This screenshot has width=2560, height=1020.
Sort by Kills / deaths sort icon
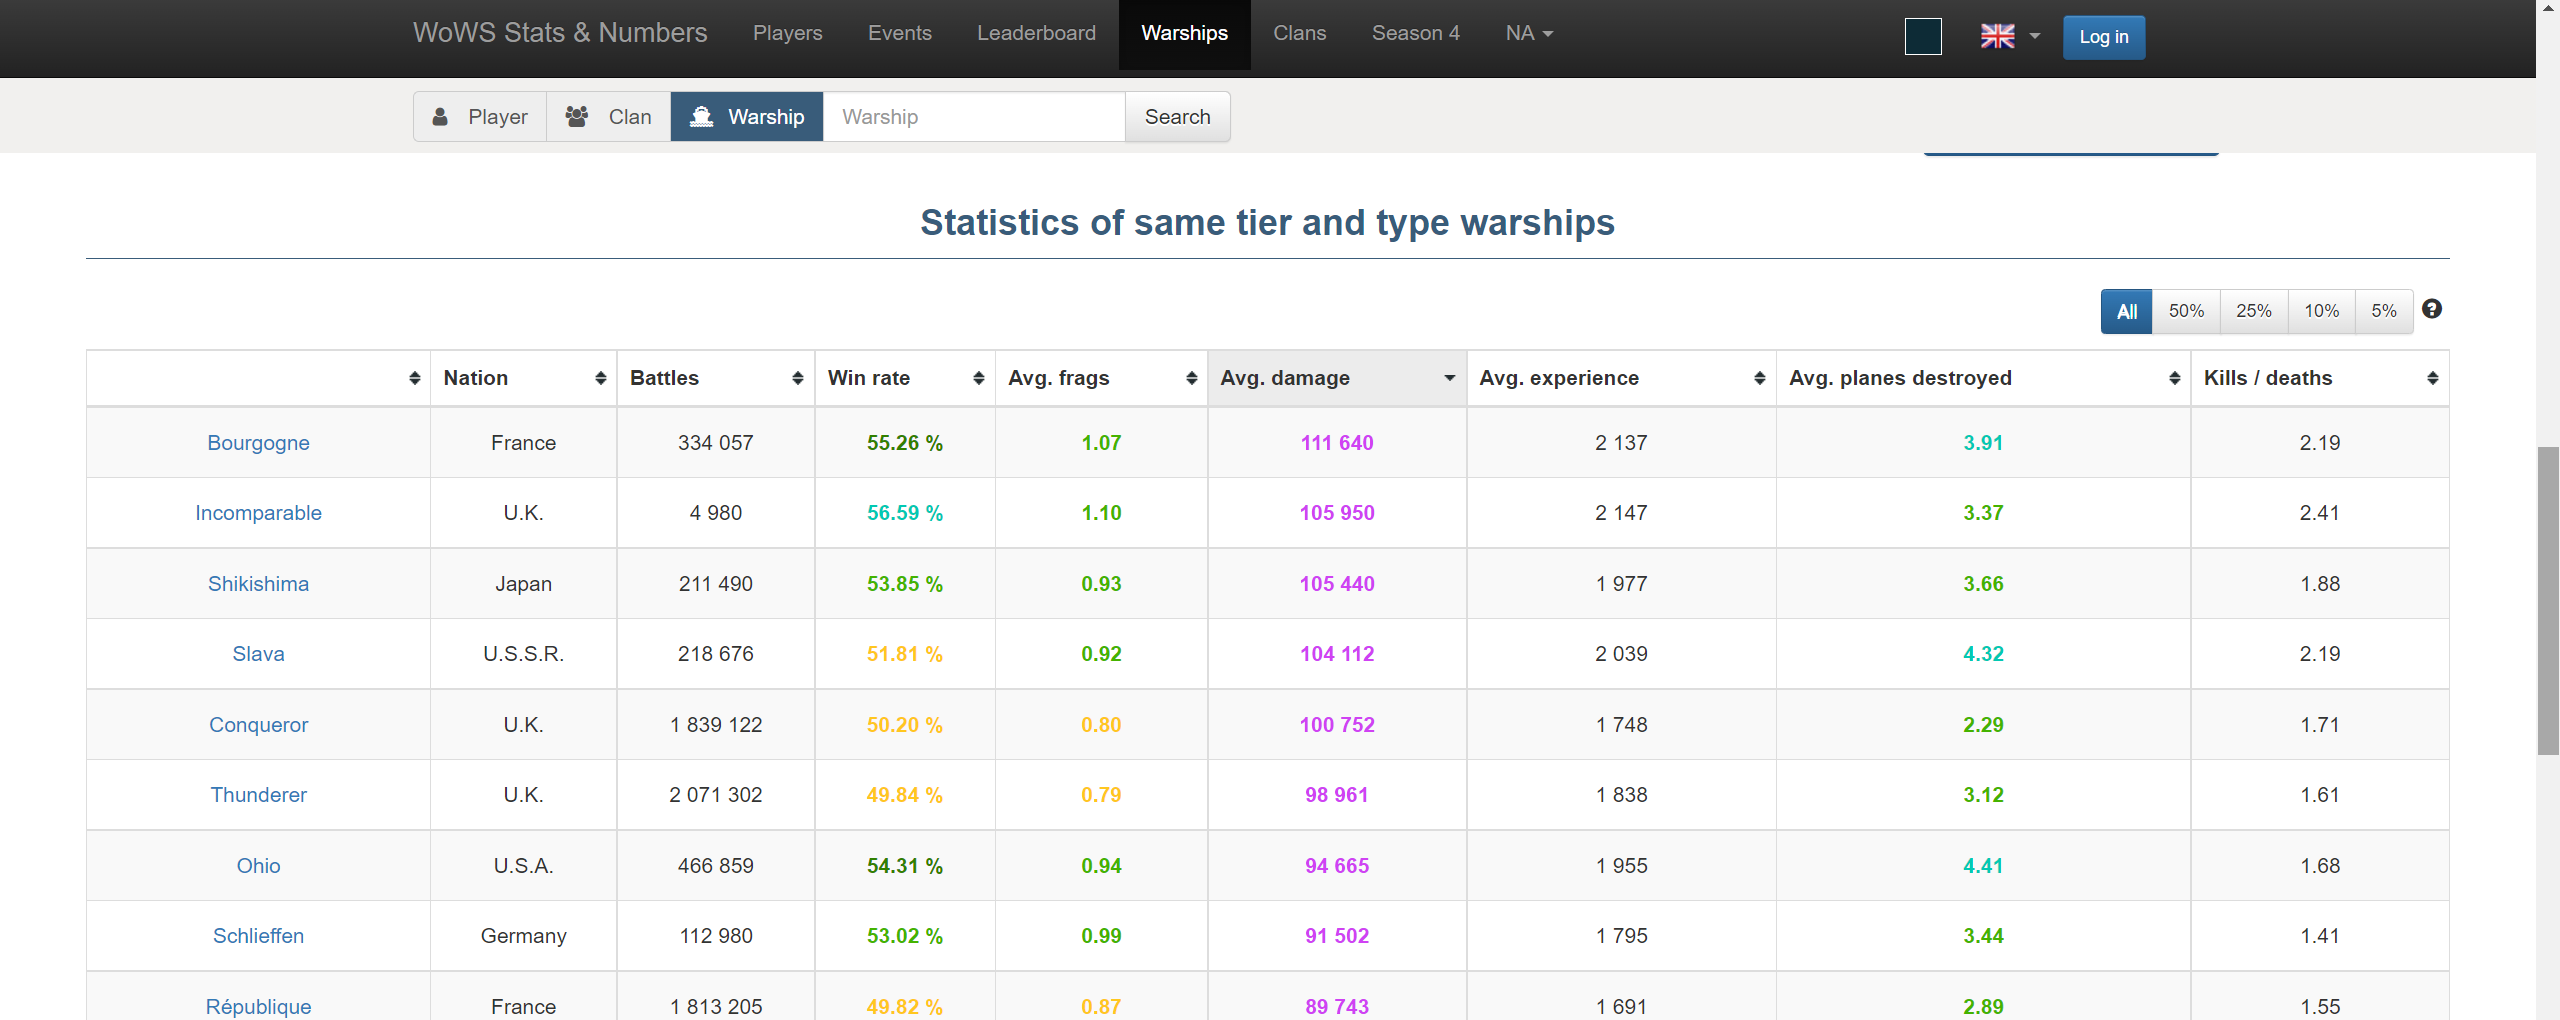[2432, 378]
